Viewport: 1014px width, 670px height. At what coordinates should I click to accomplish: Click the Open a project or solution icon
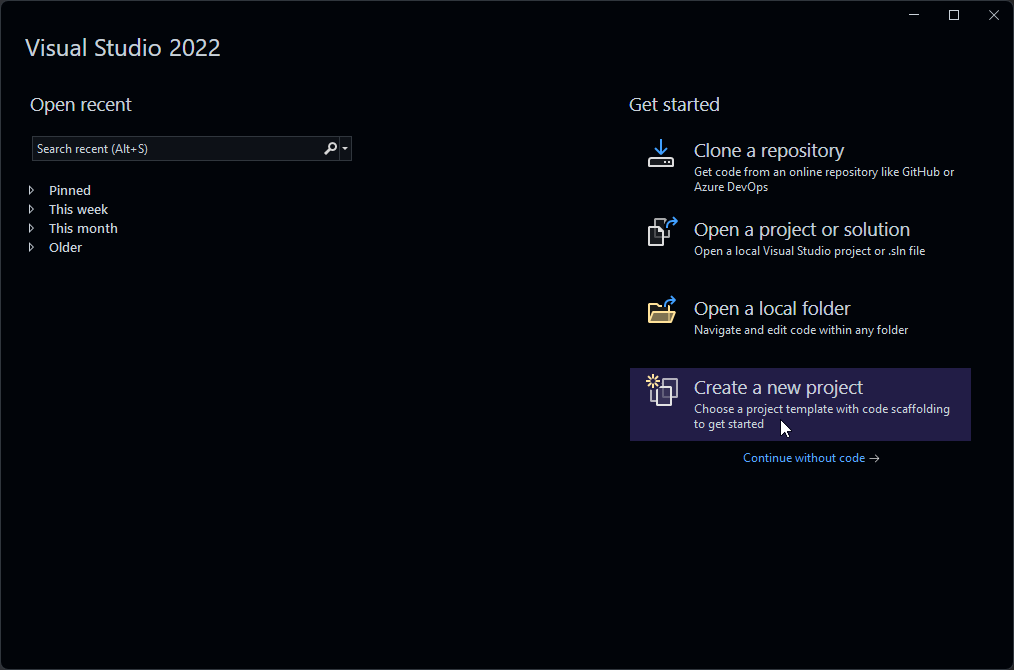point(661,232)
